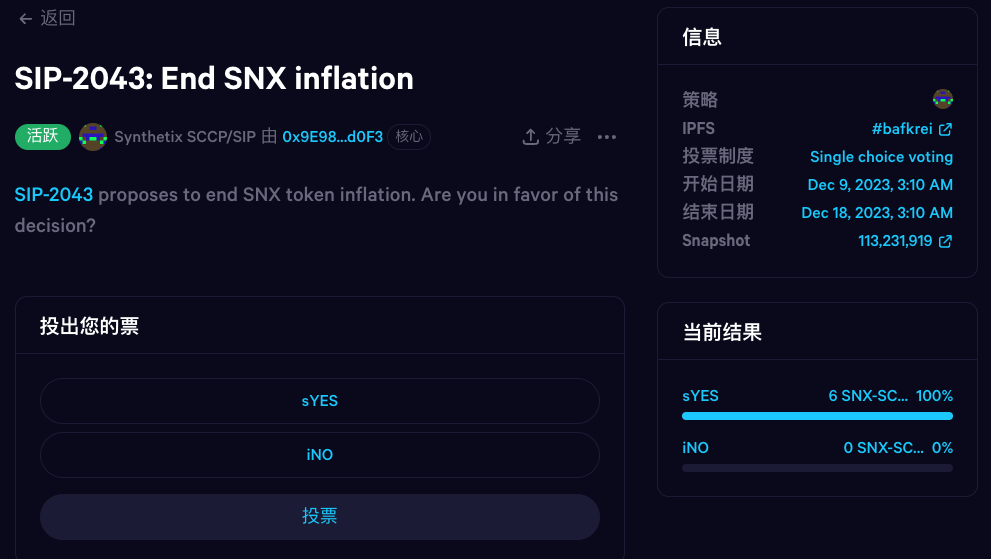Image resolution: width=991 pixels, height=559 pixels.
Task: Open author address 0x9E98...d0F3
Action: point(332,137)
